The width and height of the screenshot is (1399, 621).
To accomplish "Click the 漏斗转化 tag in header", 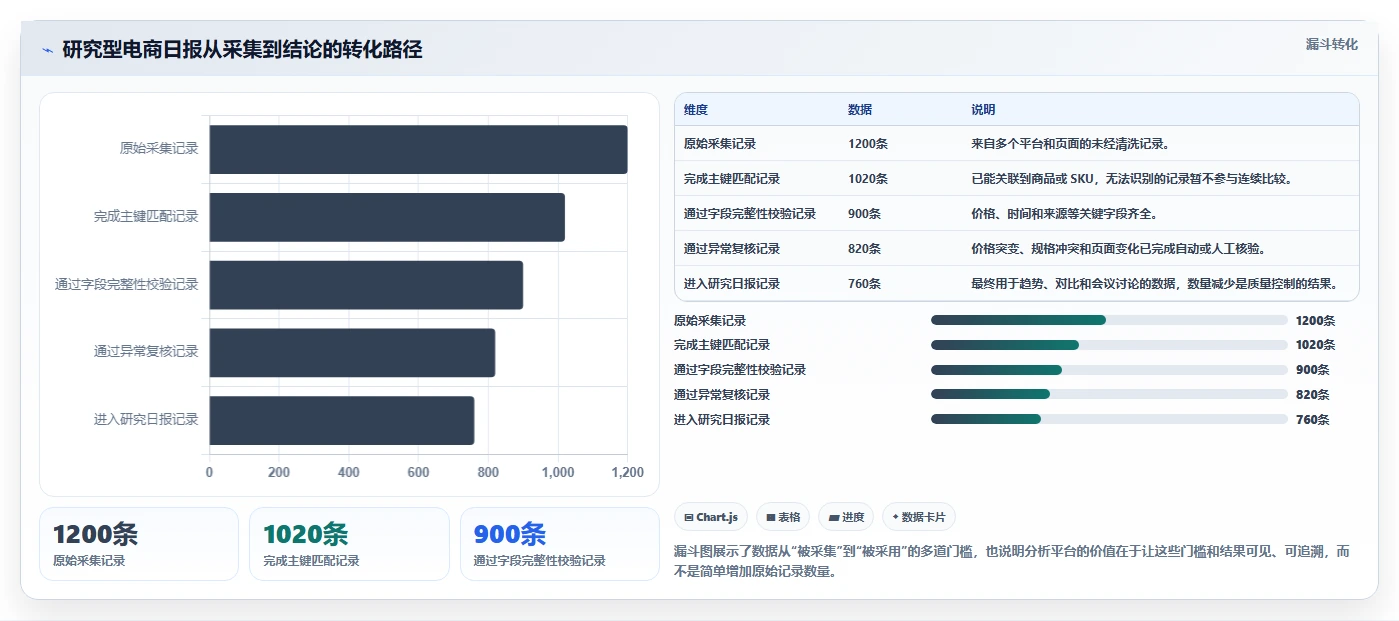I will tap(1332, 45).
